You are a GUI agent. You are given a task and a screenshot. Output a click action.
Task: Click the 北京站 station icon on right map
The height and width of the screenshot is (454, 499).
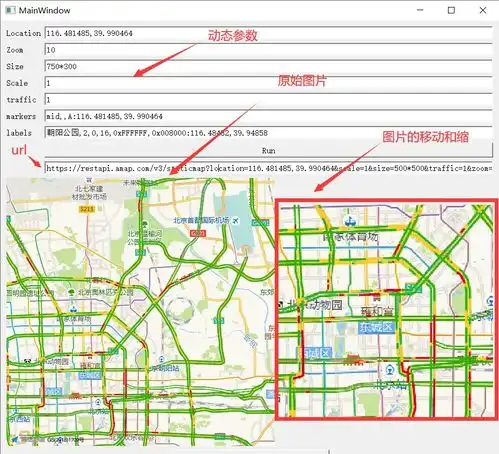point(390,369)
